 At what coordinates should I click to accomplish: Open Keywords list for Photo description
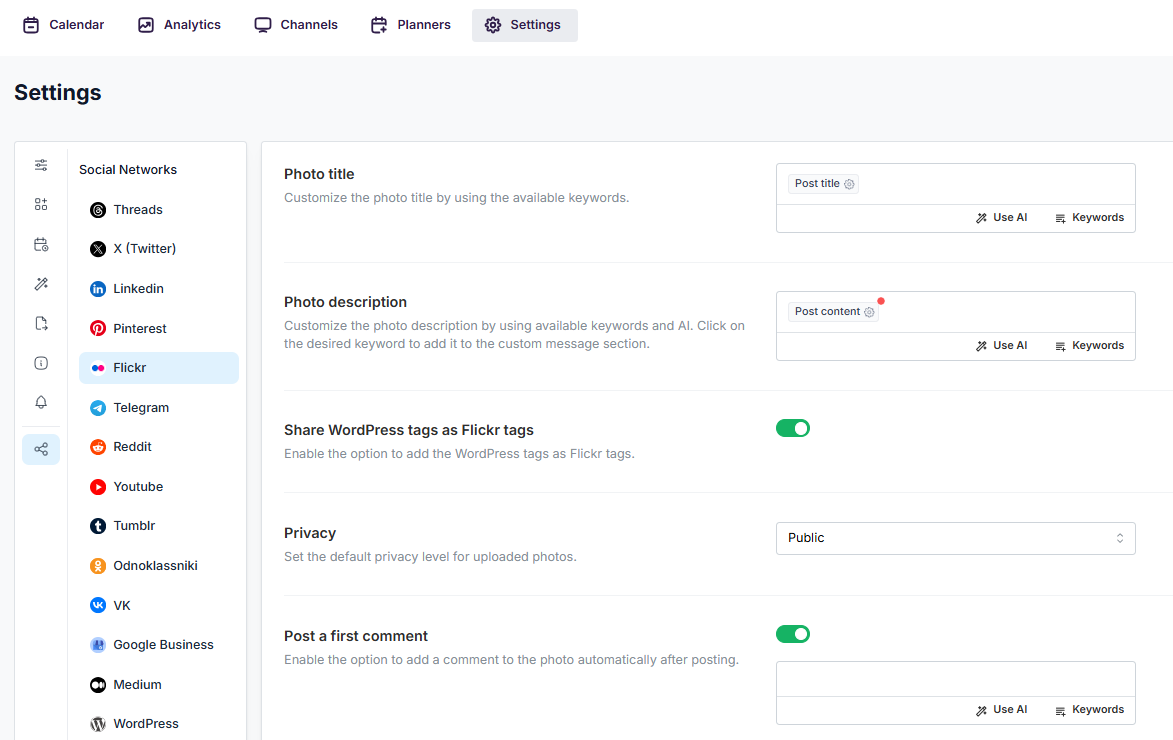pos(1089,345)
